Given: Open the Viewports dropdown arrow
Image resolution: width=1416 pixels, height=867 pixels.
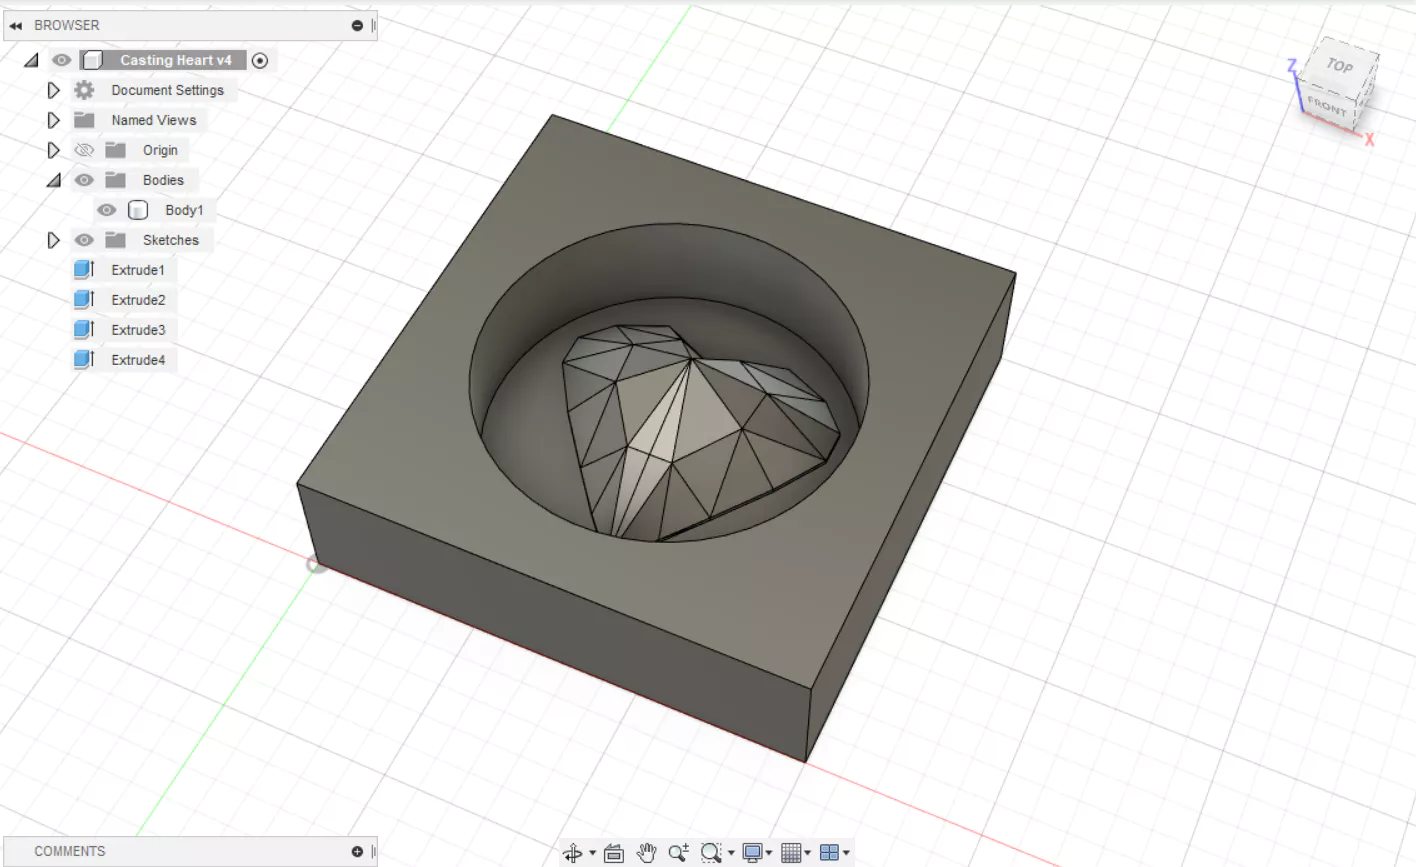Looking at the screenshot, I should (846, 853).
